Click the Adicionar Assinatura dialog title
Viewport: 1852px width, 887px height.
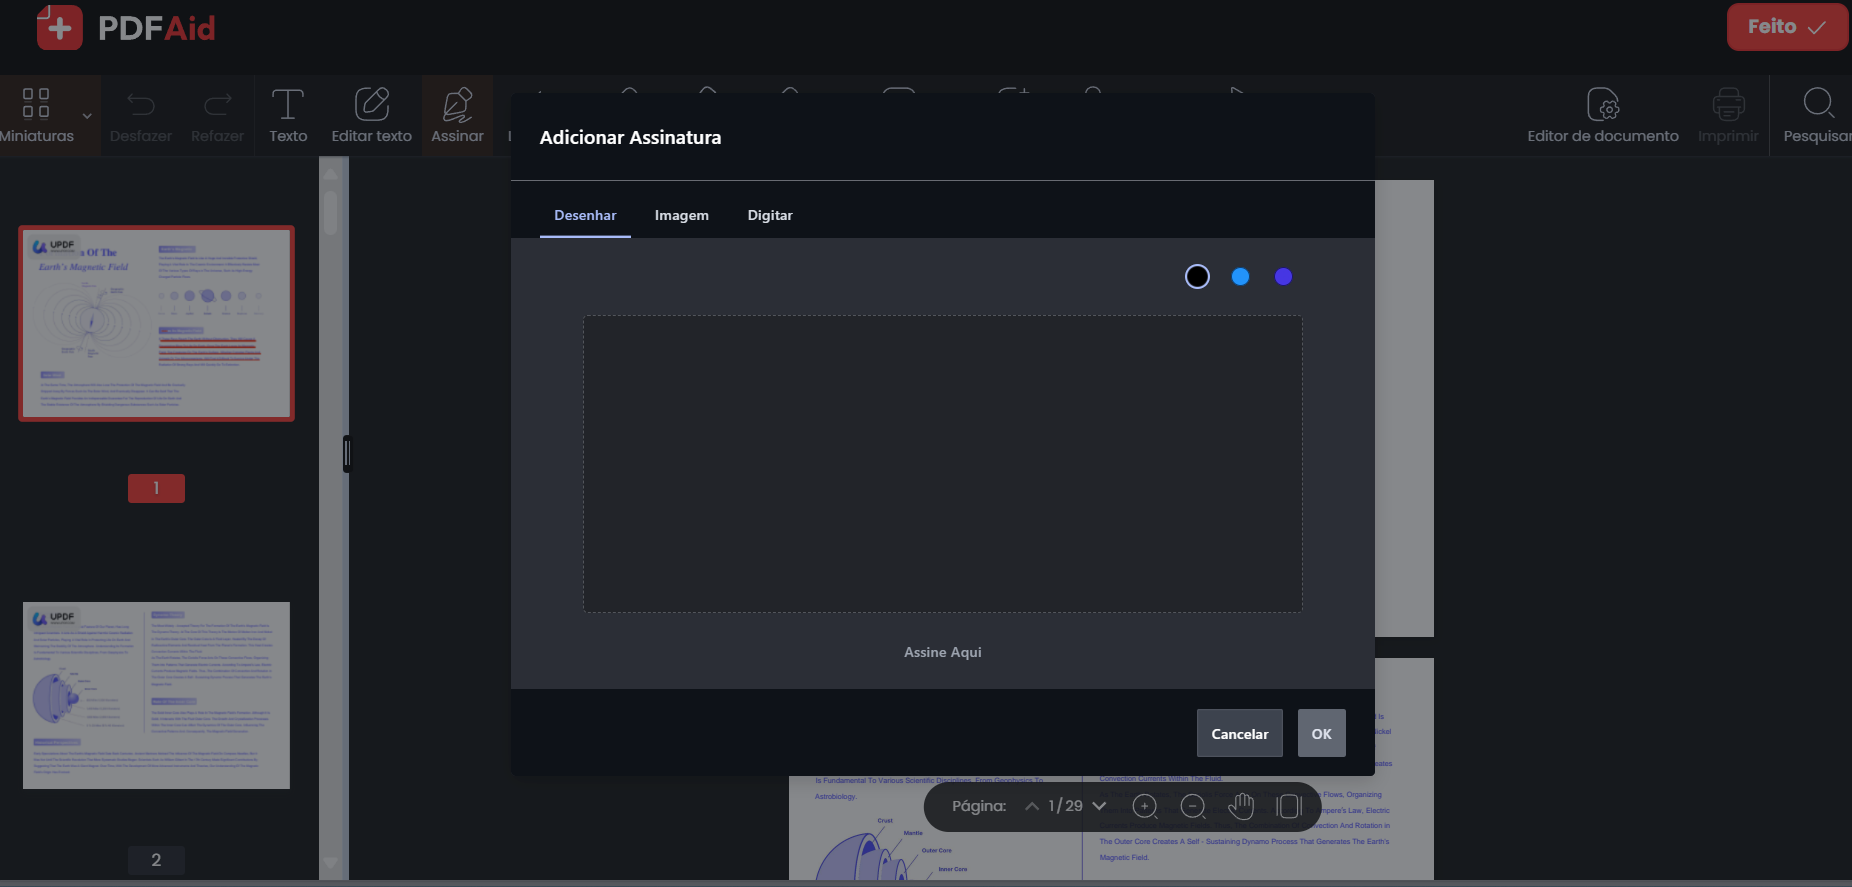630,138
